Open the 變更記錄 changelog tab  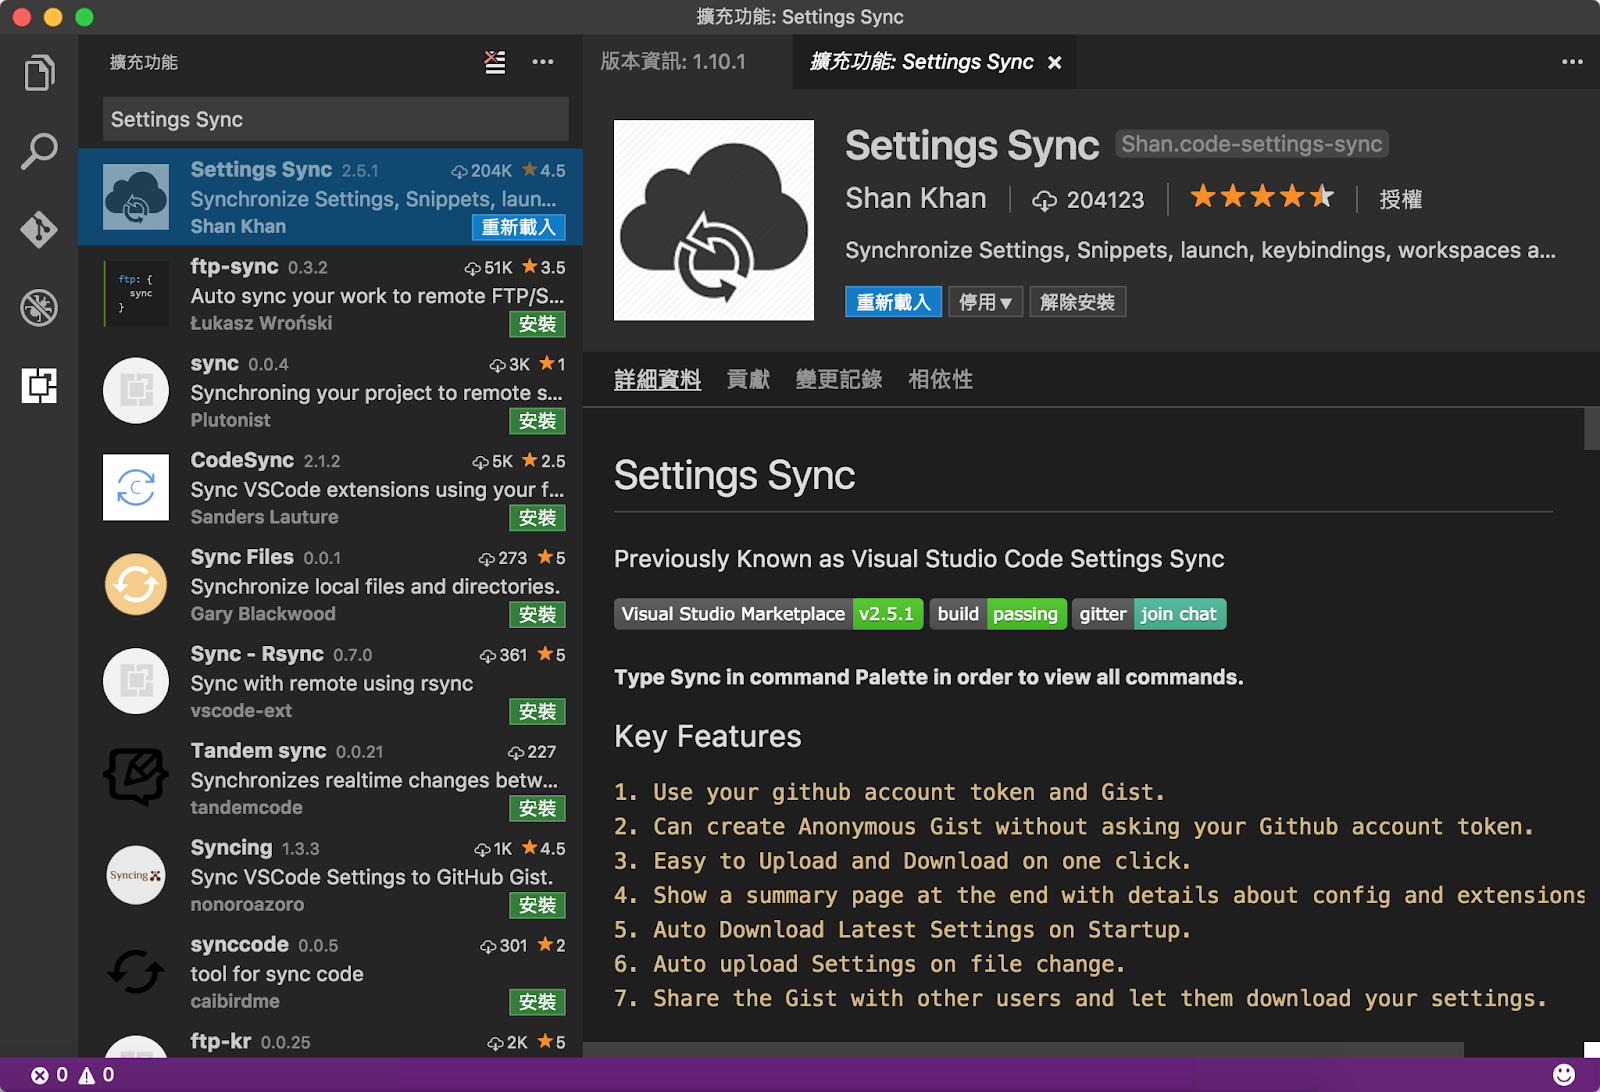click(839, 380)
